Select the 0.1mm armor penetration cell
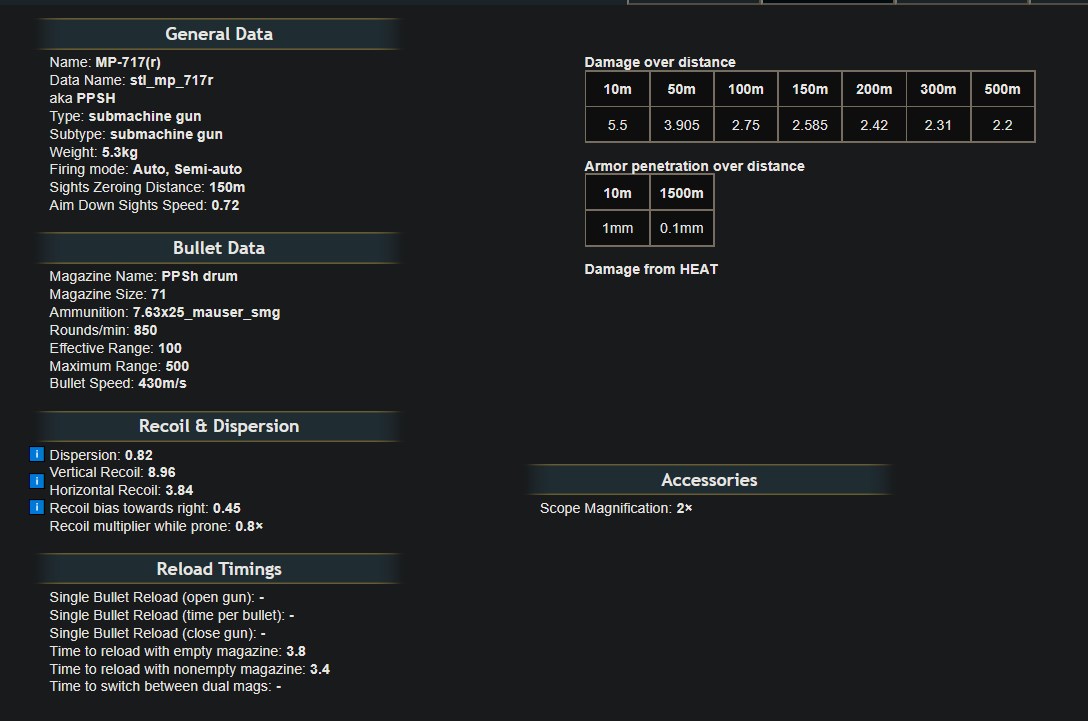The width and height of the screenshot is (1088, 721). coord(681,228)
